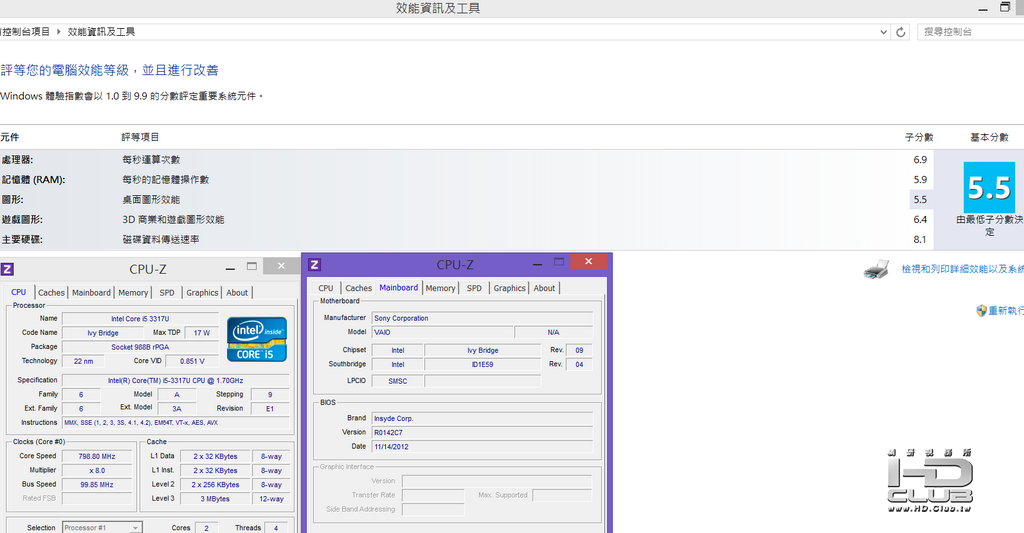Screen dimensions: 1024x533
Task: Select SPD tab in right CPU-Z window
Action: 475,288
